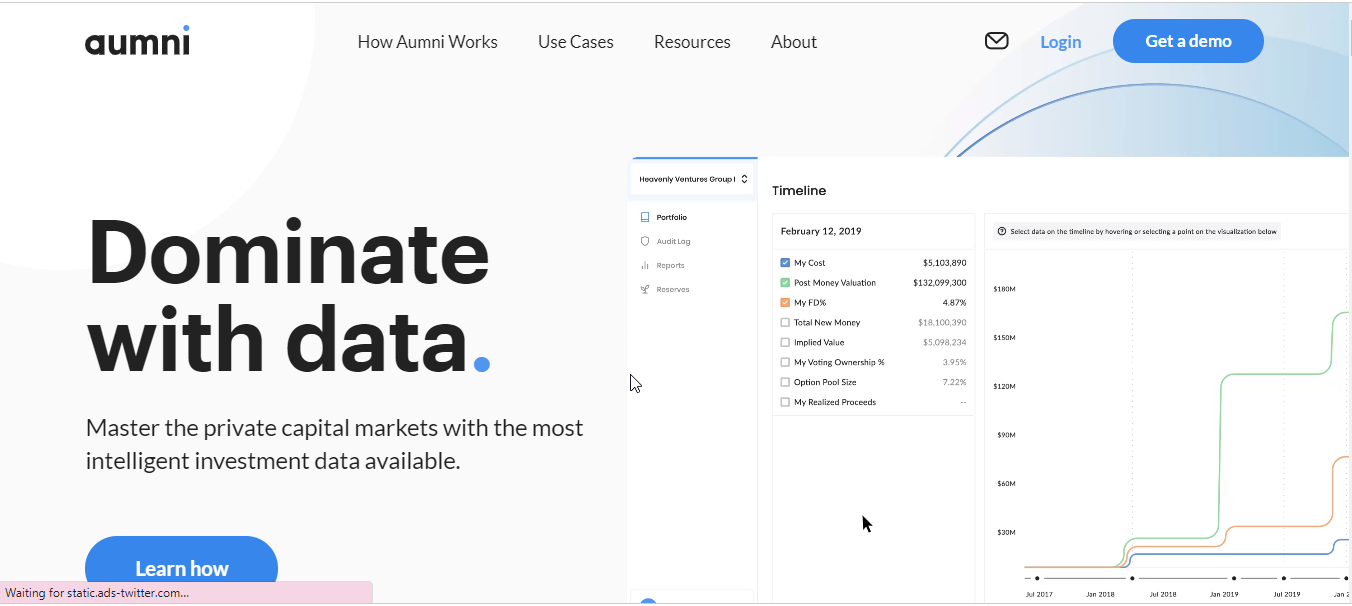
Task: Click the blue circle icon at sidebar bottom
Action: (649, 600)
